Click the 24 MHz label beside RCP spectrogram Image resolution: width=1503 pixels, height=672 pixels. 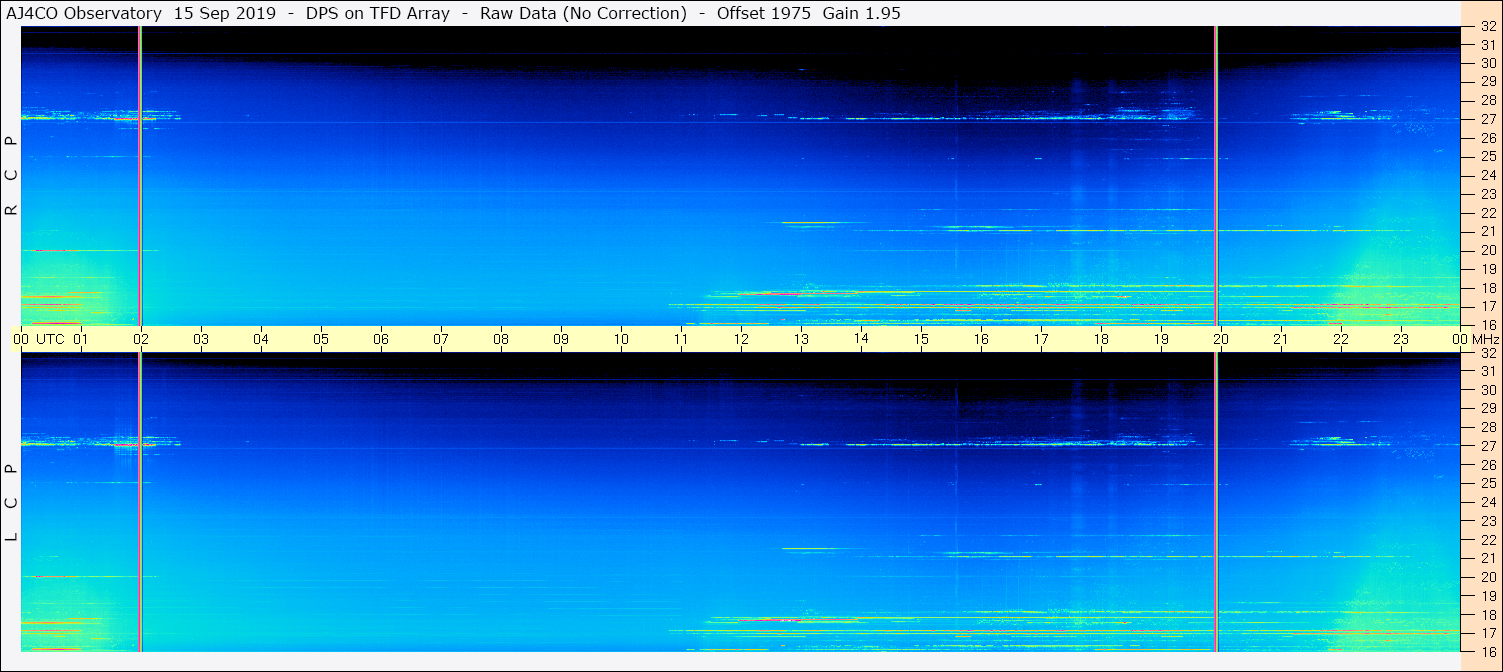coord(1487,175)
